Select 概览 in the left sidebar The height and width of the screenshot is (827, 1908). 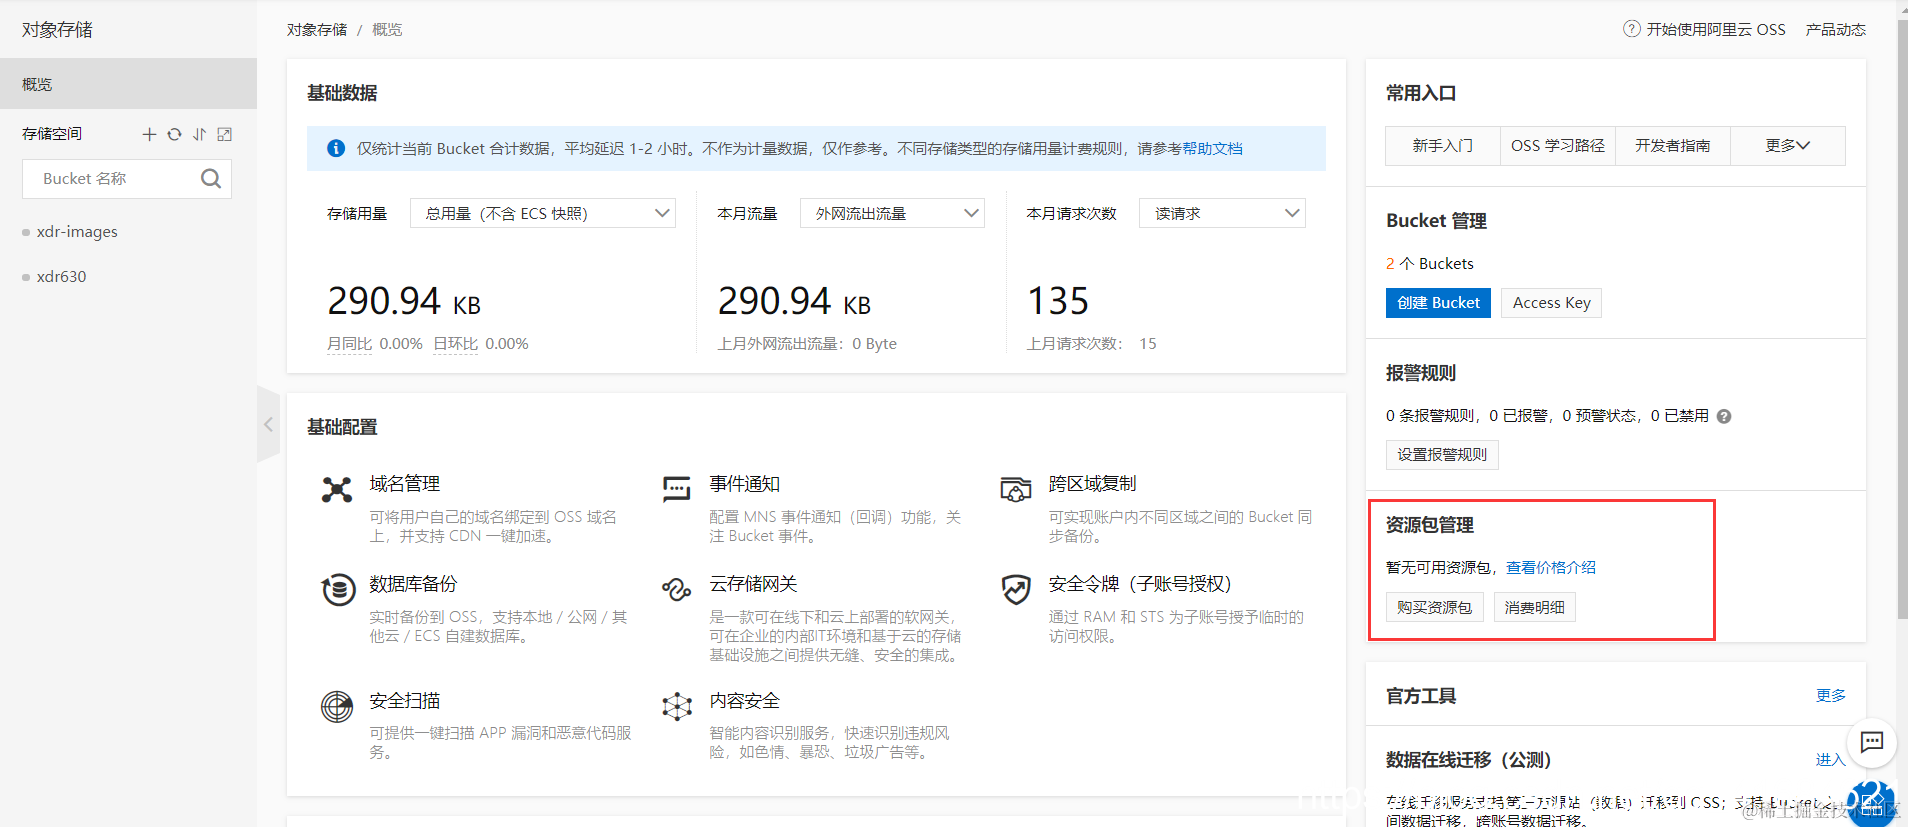128,84
